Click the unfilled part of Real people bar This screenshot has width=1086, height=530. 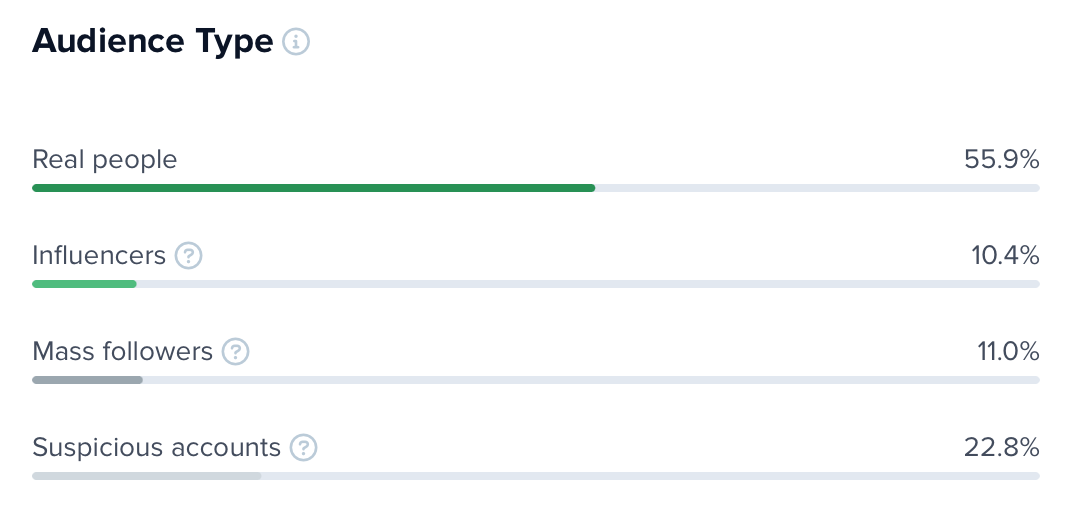(817, 188)
